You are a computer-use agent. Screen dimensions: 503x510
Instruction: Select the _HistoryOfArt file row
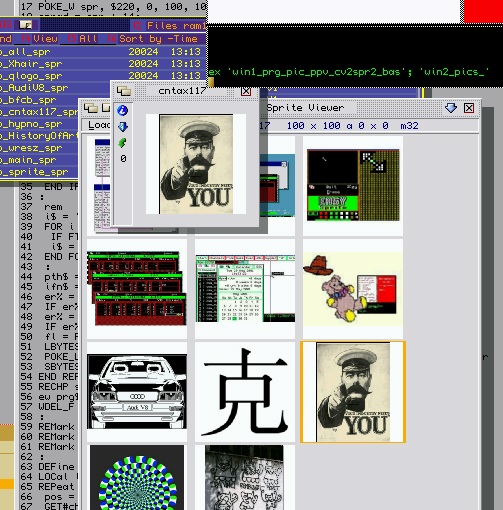click(x=39, y=136)
